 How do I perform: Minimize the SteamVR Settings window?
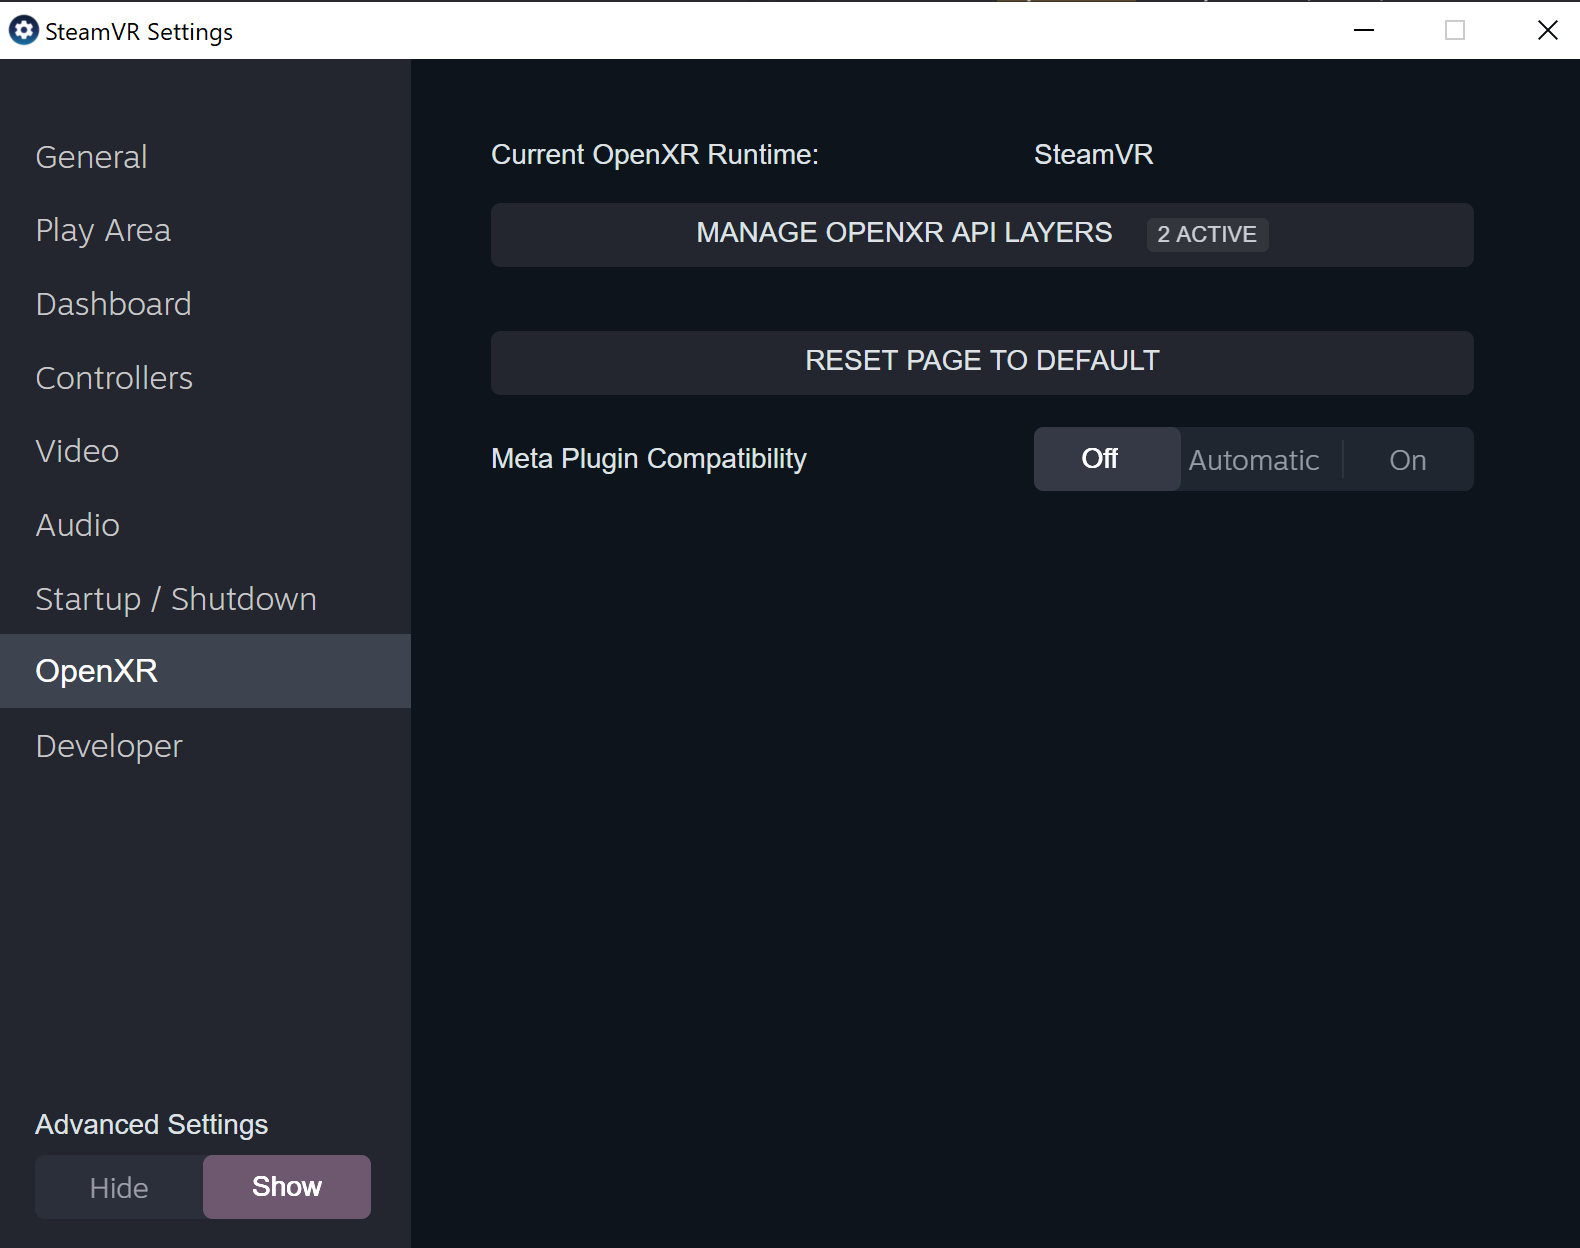(x=1364, y=30)
